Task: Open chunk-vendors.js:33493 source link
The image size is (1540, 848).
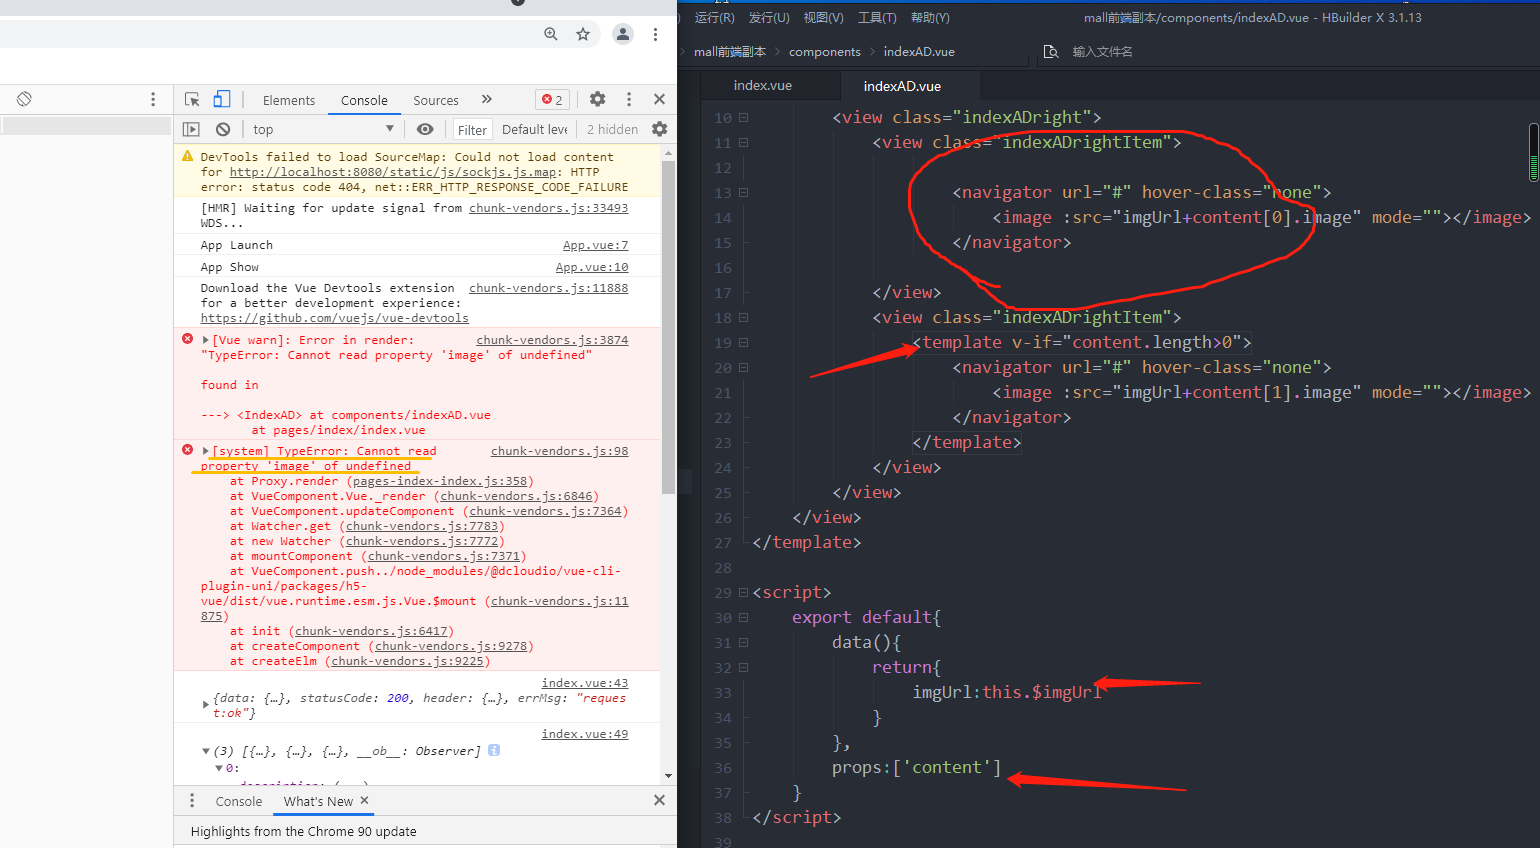Action: (548, 208)
